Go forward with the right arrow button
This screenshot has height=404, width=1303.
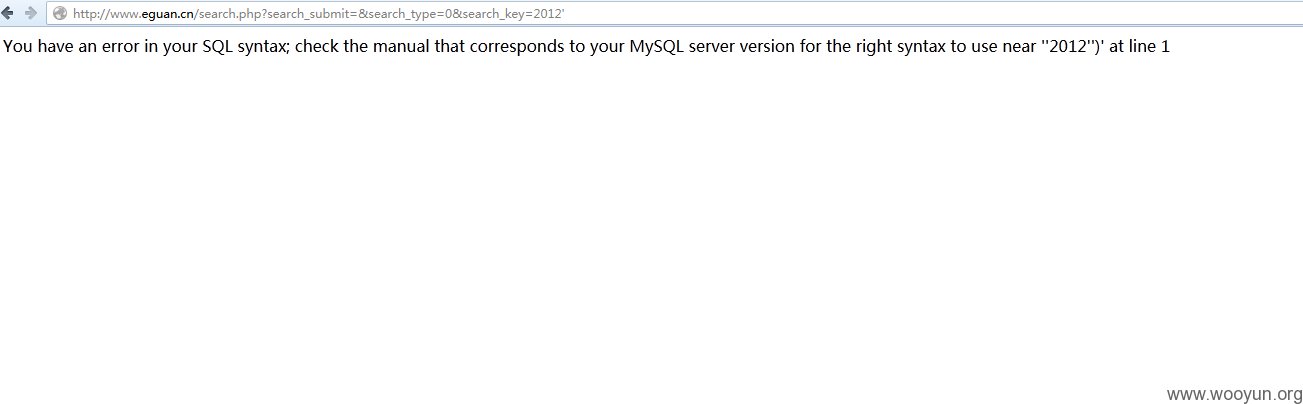[x=30, y=13]
